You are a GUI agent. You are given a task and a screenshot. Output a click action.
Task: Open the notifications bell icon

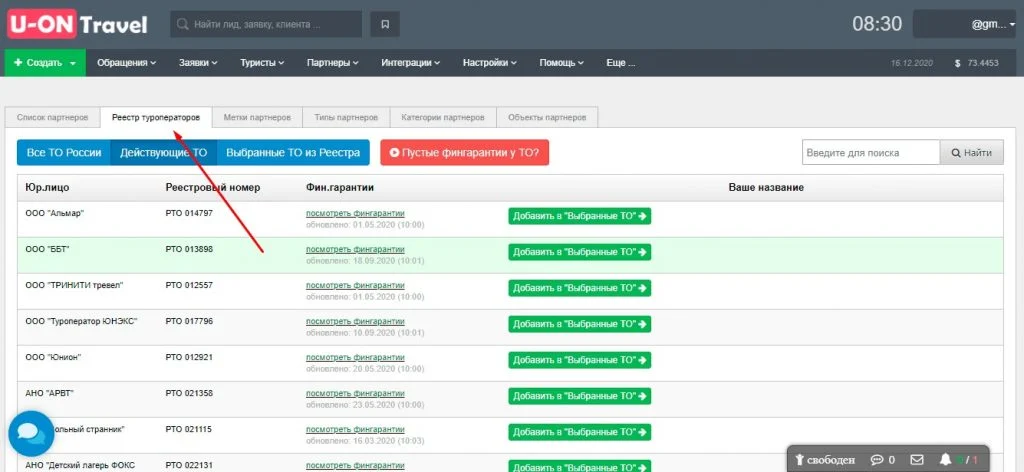945,460
